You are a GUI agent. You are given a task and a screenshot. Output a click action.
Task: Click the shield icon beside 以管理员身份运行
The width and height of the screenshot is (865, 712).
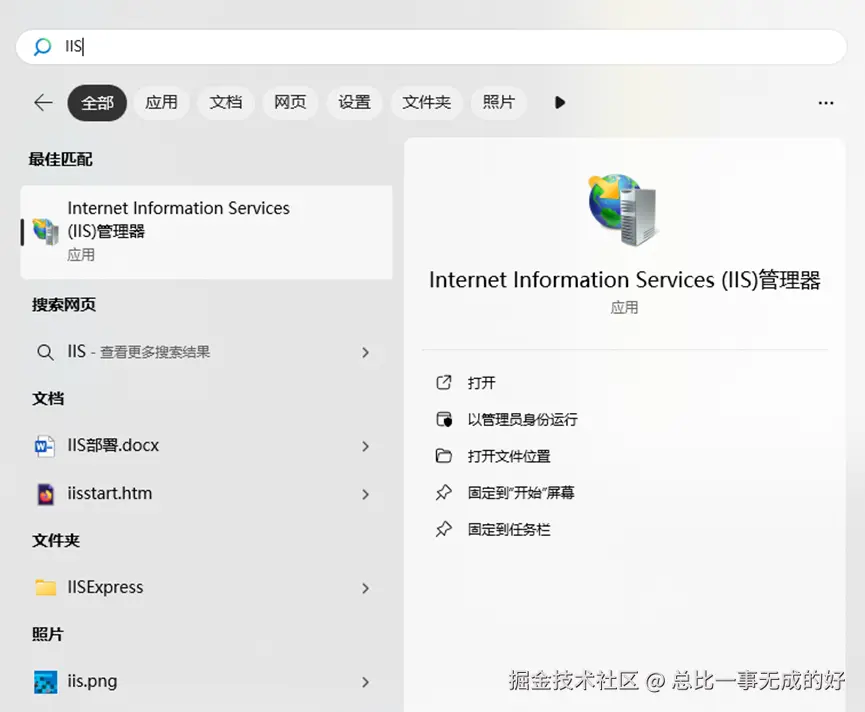click(445, 419)
